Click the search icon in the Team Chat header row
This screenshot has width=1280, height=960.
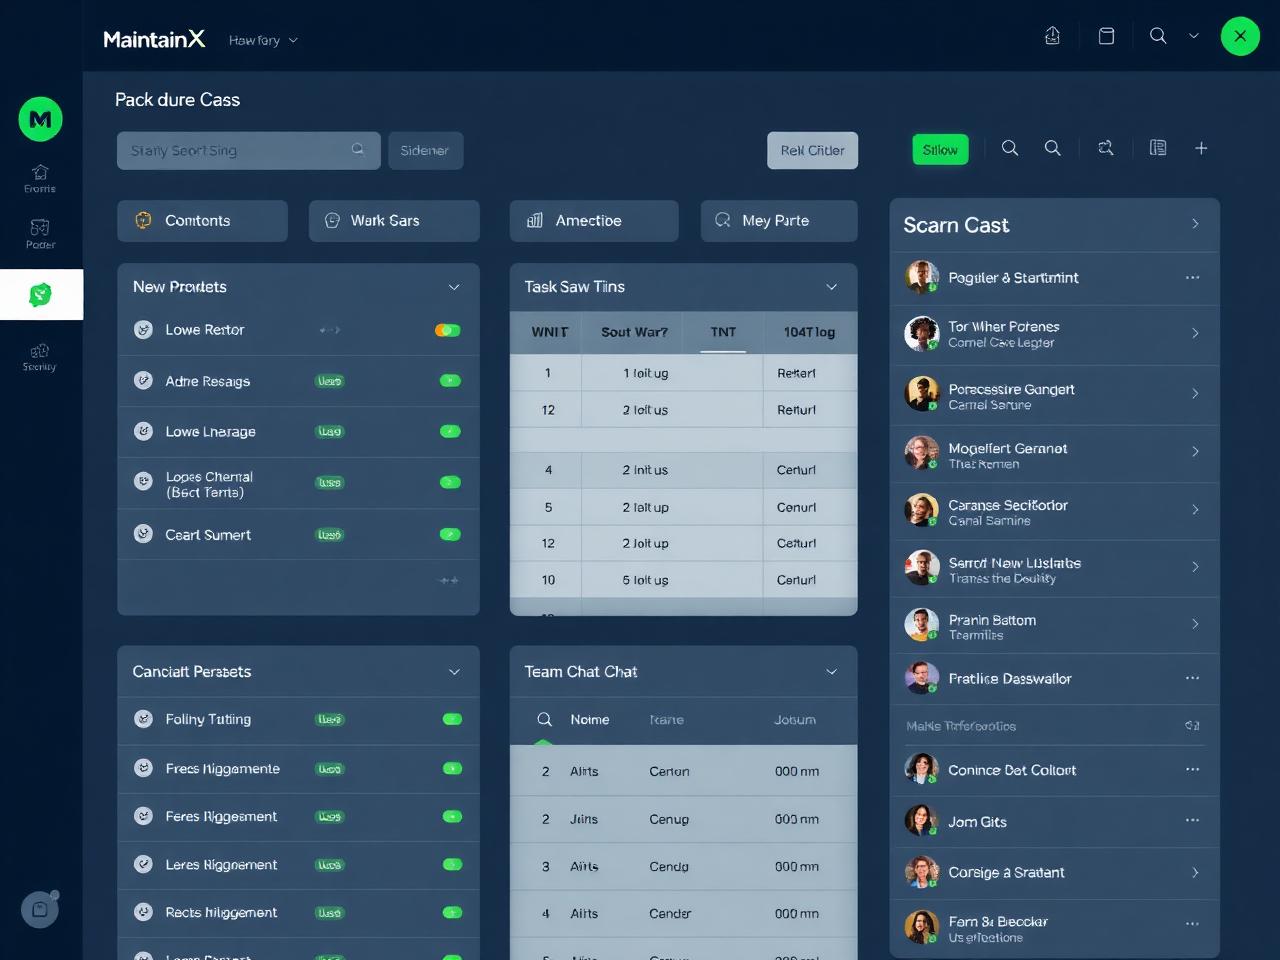(545, 719)
